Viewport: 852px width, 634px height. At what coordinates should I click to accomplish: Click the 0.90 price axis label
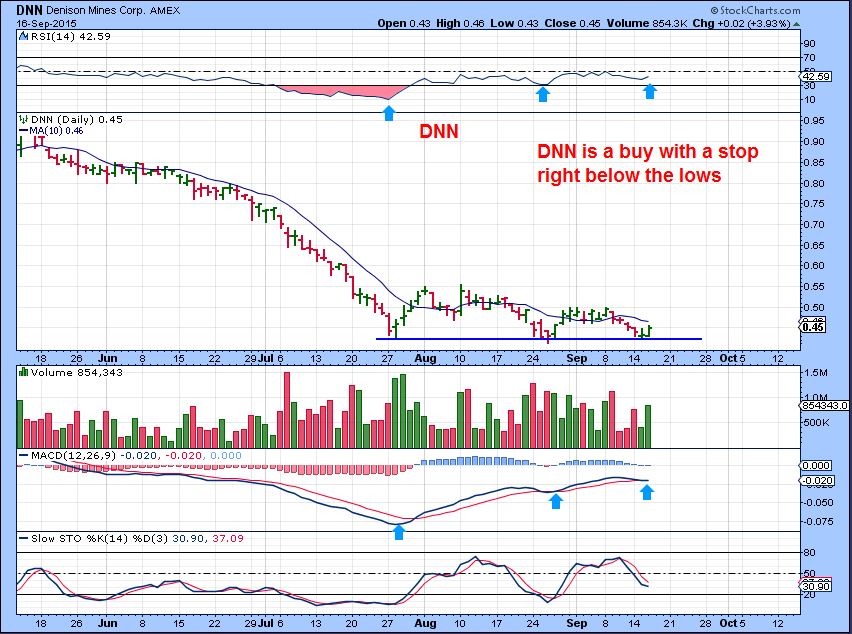click(814, 142)
